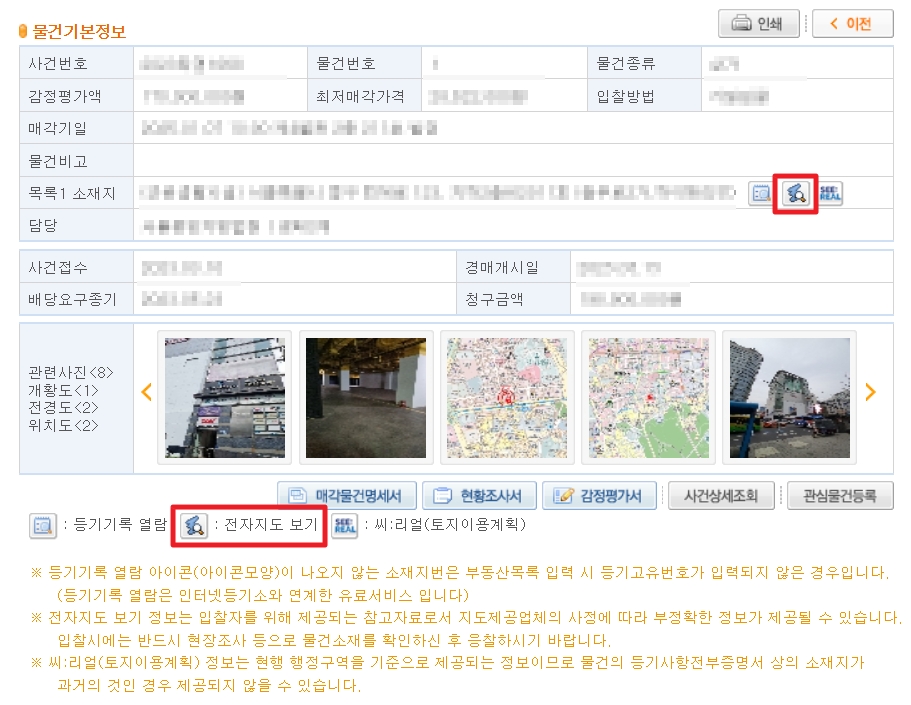Click the 사건상세조회 button
The width and height of the screenshot is (911, 705).
[x=721, y=495]
